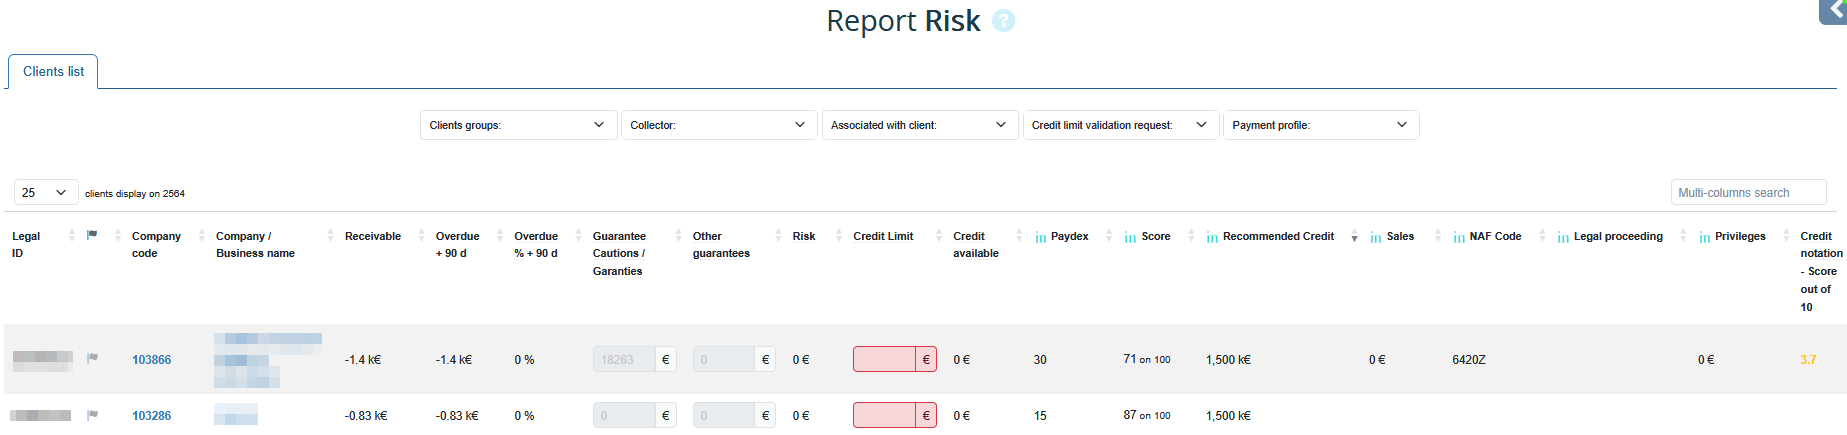1847x435 pixels.
Task: Toggle the flag on client 103286 row
Action: pyautogui.click(x=92, y=415)
